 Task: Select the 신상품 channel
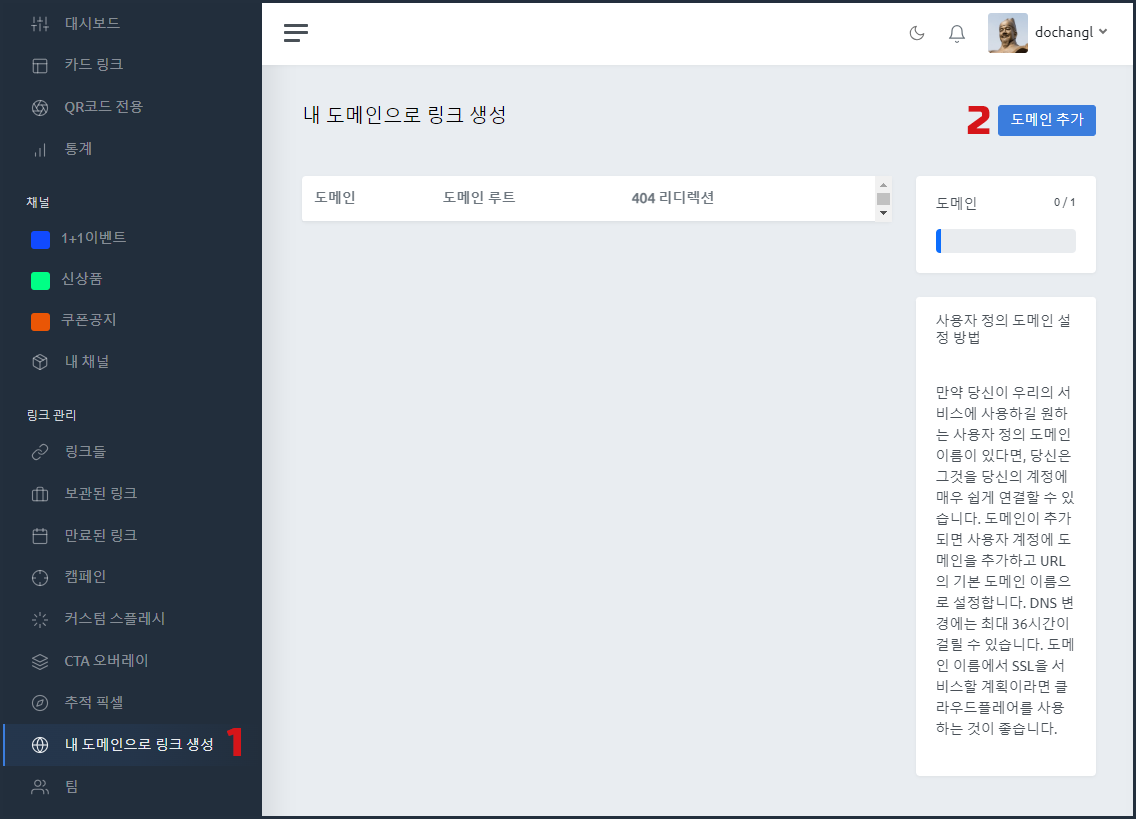pyautogui.click(x=82, y=279)
